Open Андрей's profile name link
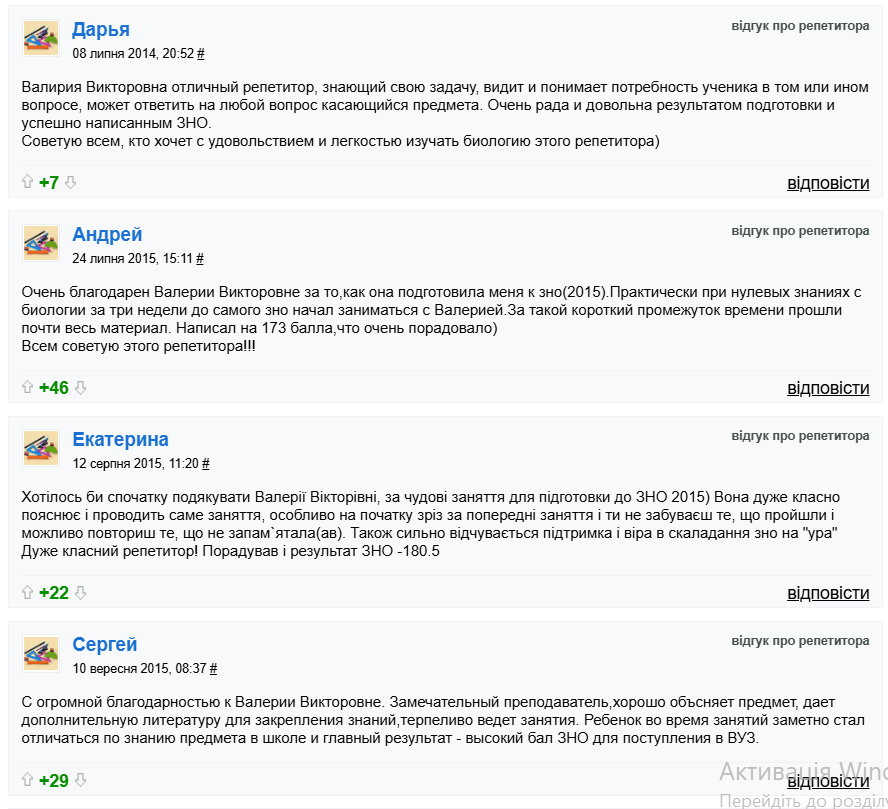888x809 pixels. (107, 234)
